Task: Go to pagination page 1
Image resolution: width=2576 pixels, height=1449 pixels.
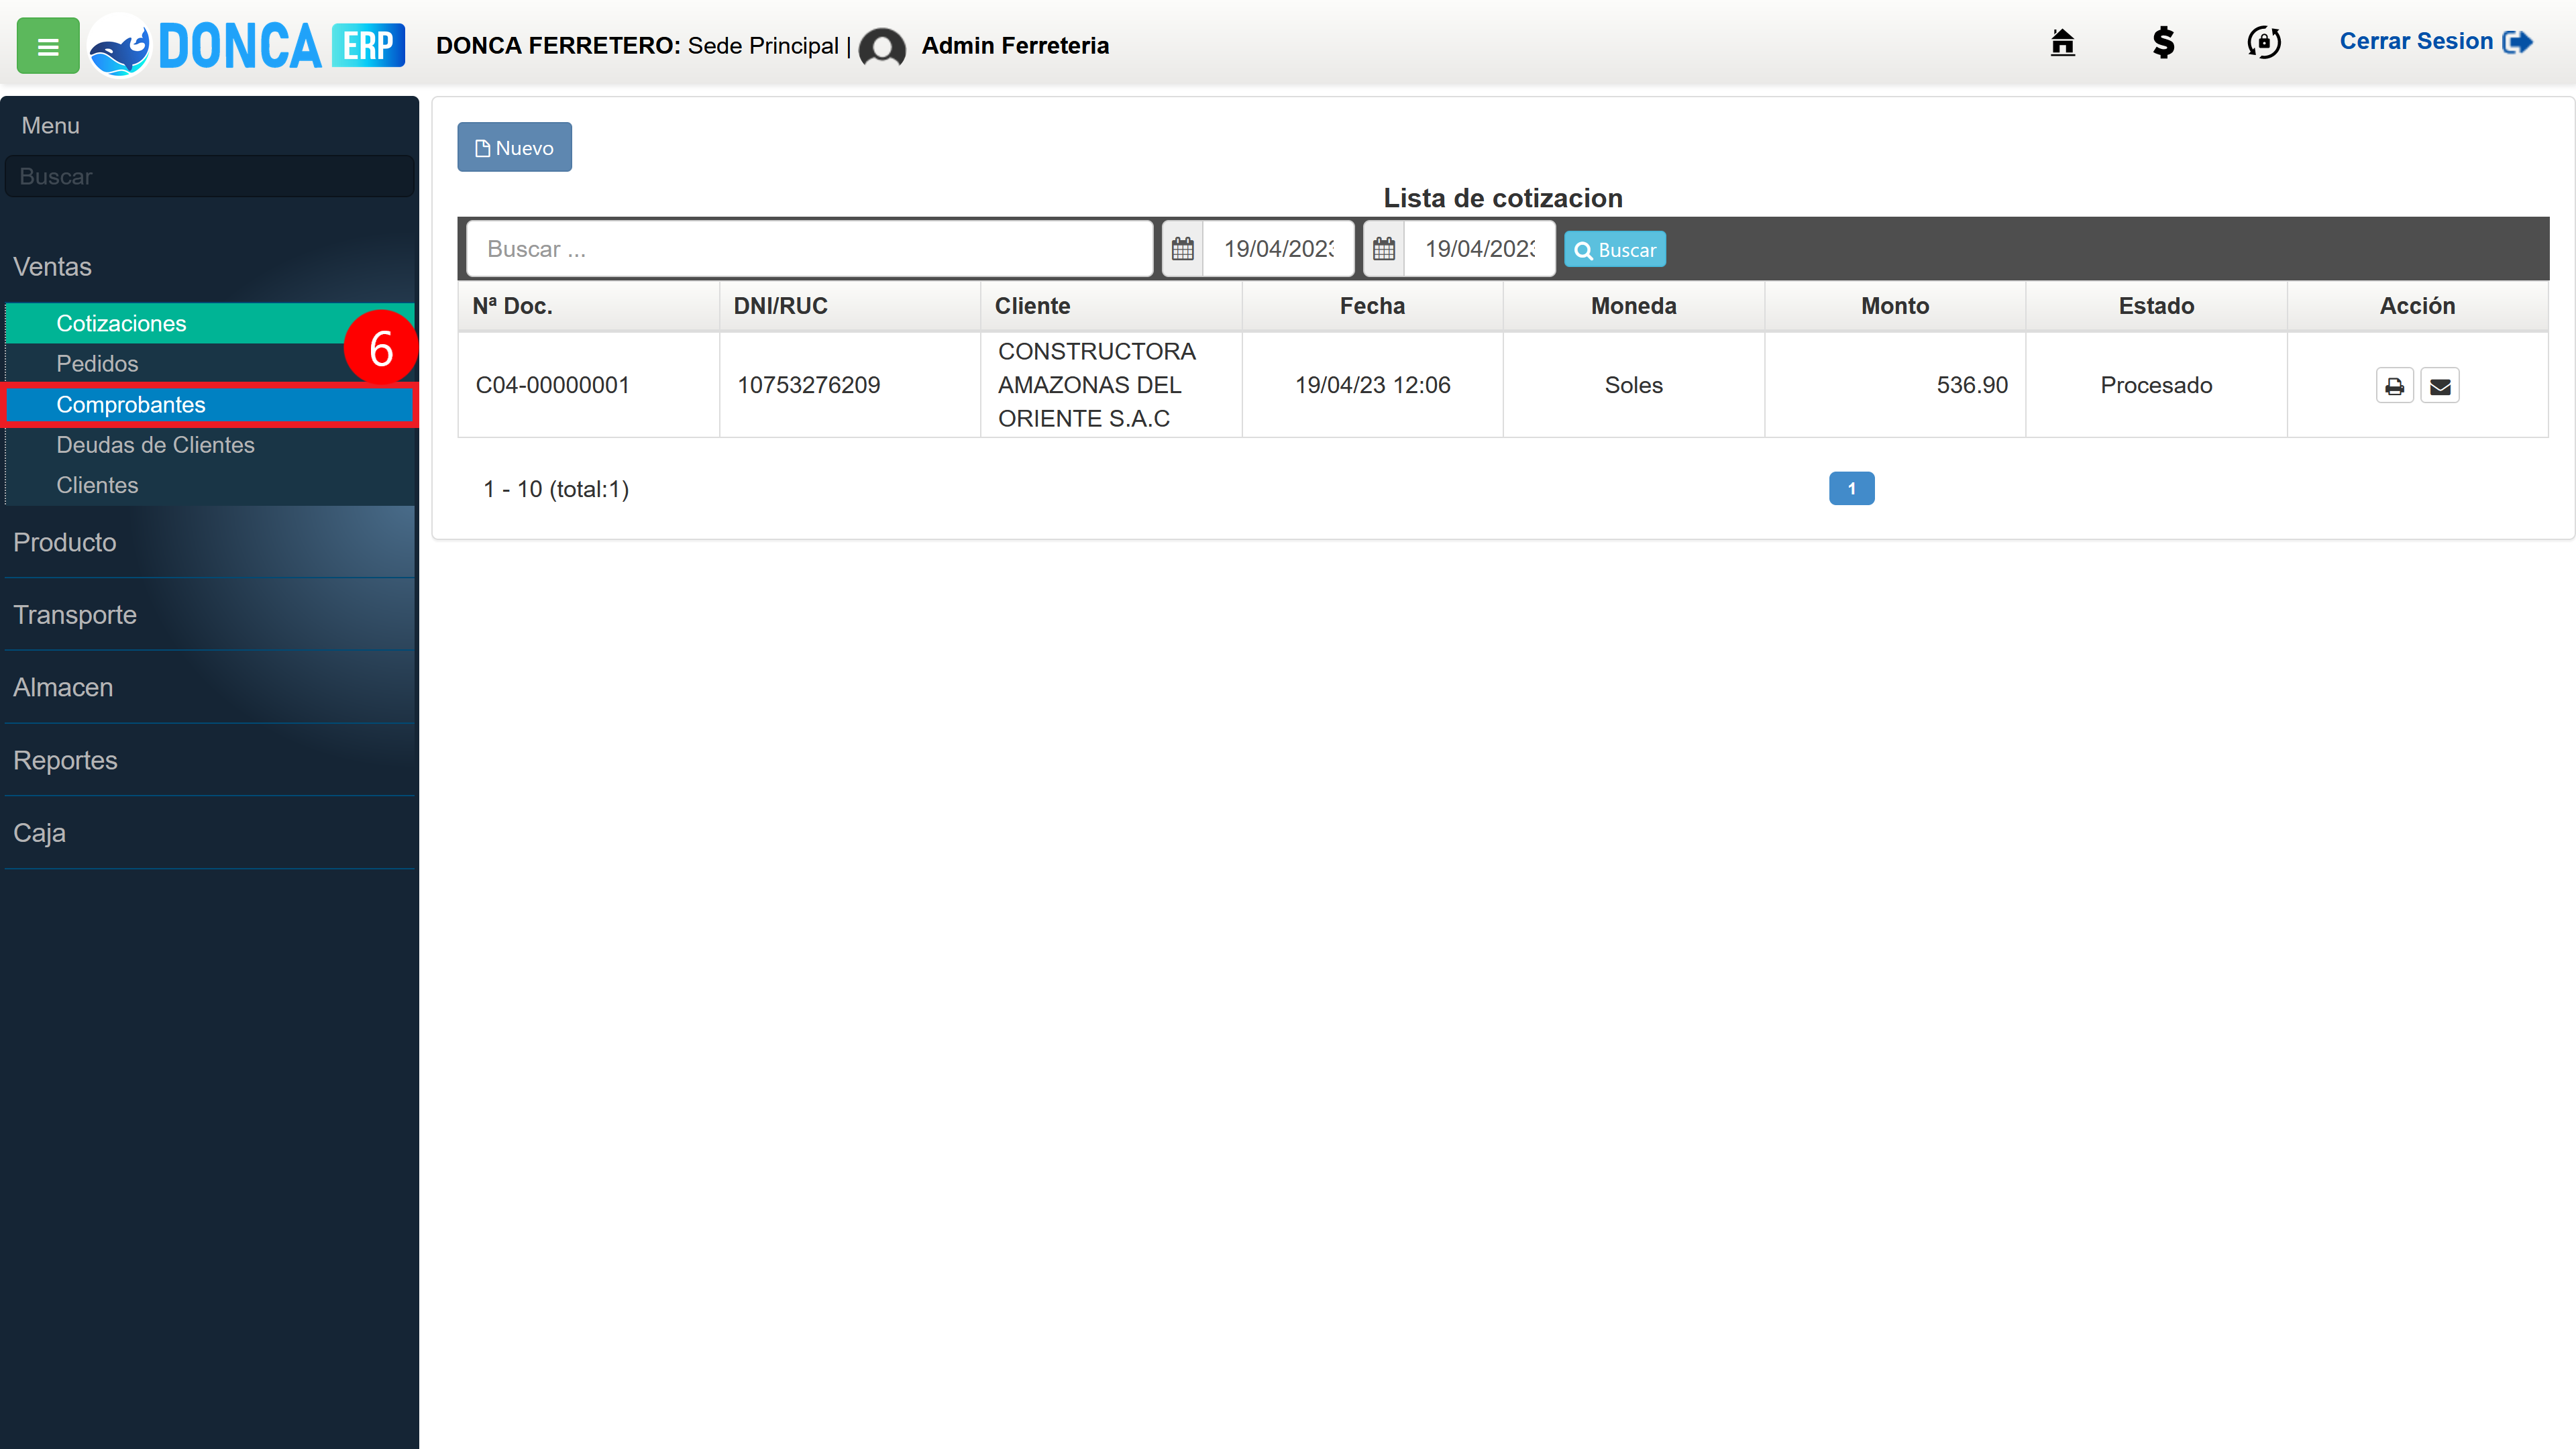Action: coord(1852,489)
